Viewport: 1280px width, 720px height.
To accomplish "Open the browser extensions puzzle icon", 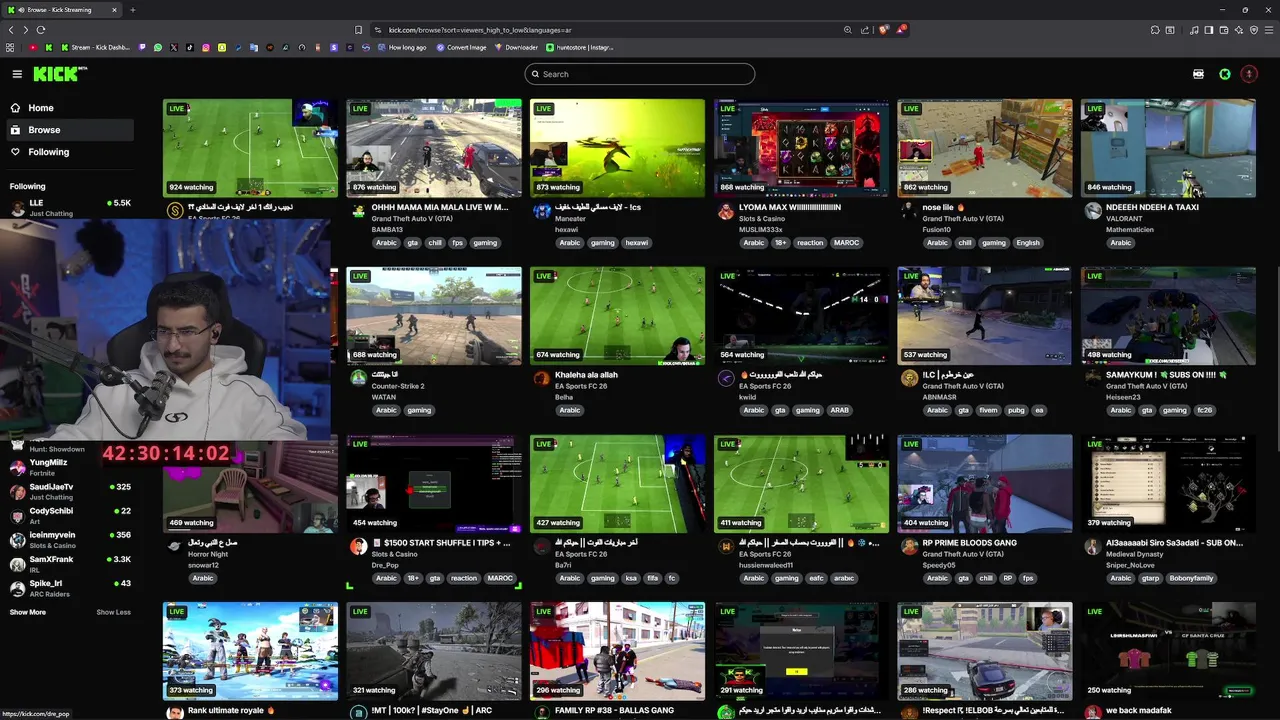I will [x=1155, y=30].
